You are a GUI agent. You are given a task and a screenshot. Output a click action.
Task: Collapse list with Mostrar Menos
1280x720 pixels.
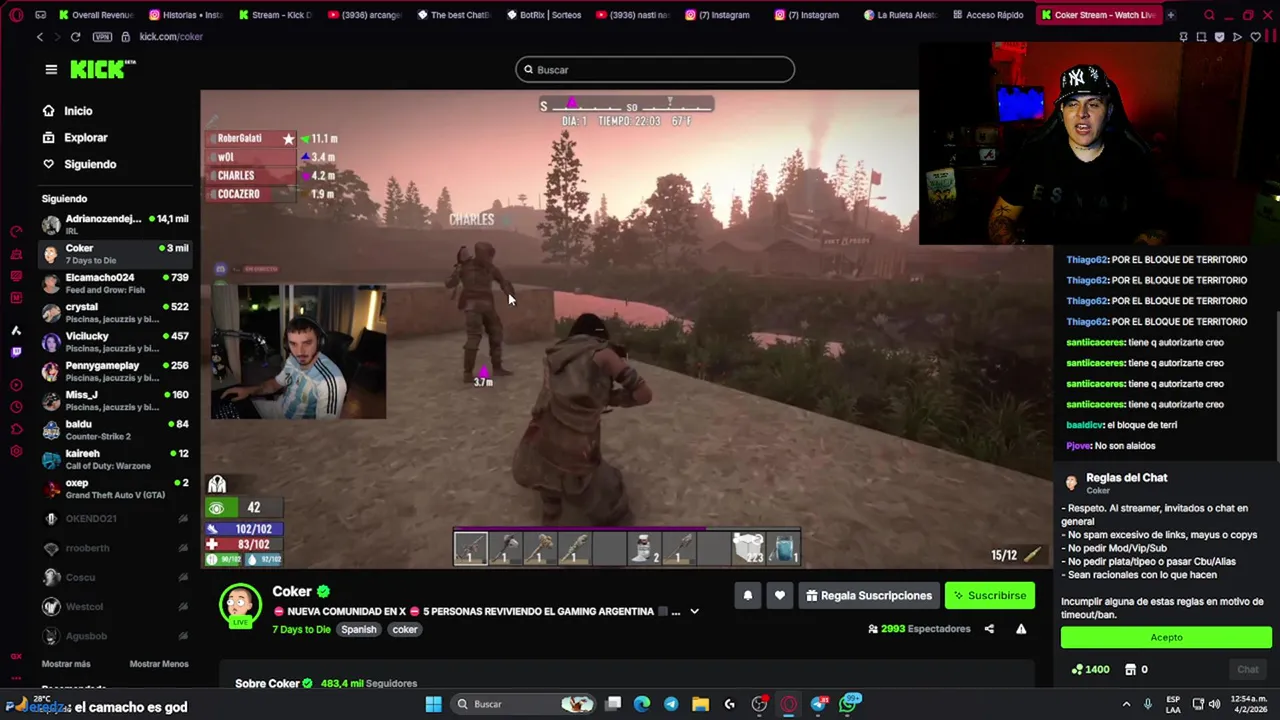(159, 664)
